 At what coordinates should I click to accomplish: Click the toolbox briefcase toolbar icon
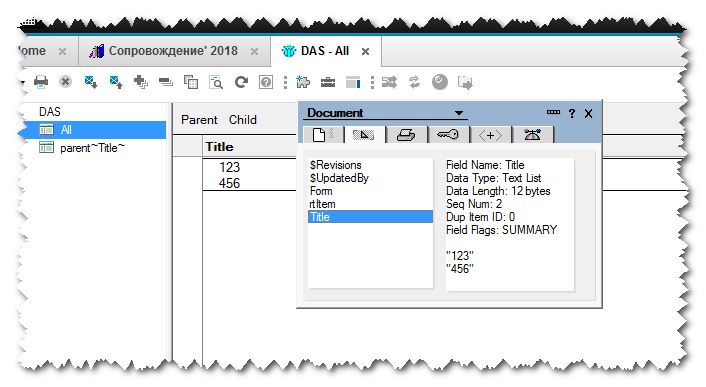pos(328,82)
